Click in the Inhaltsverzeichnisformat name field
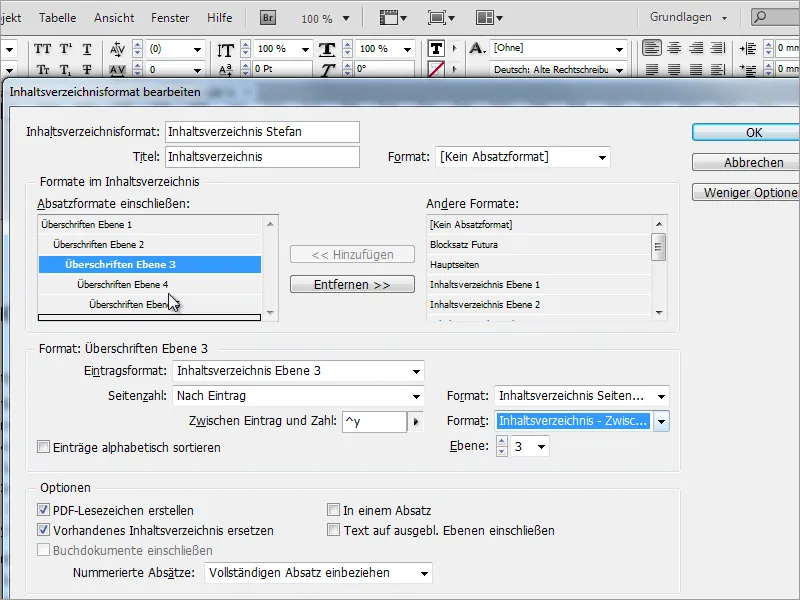The width and height of the screenshot is (800, 600). 262,132
